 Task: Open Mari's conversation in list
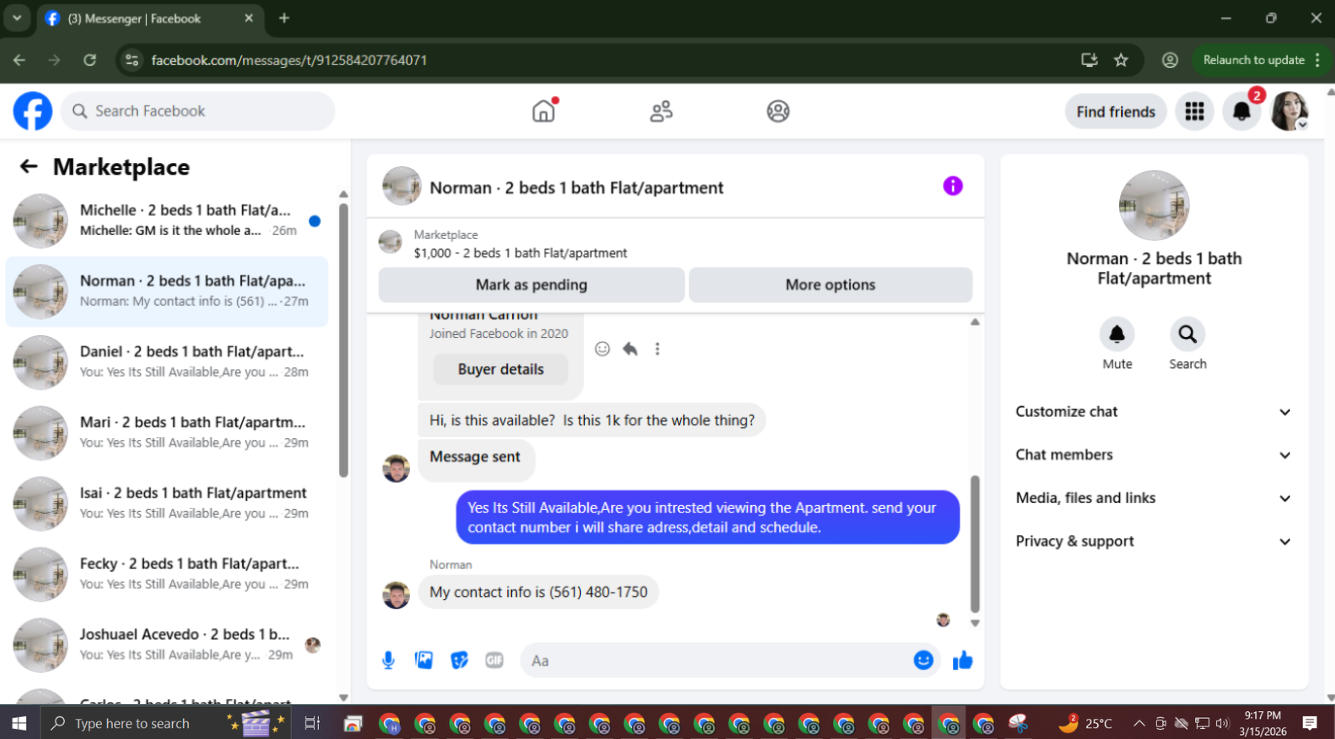click(x=167, y=433)
